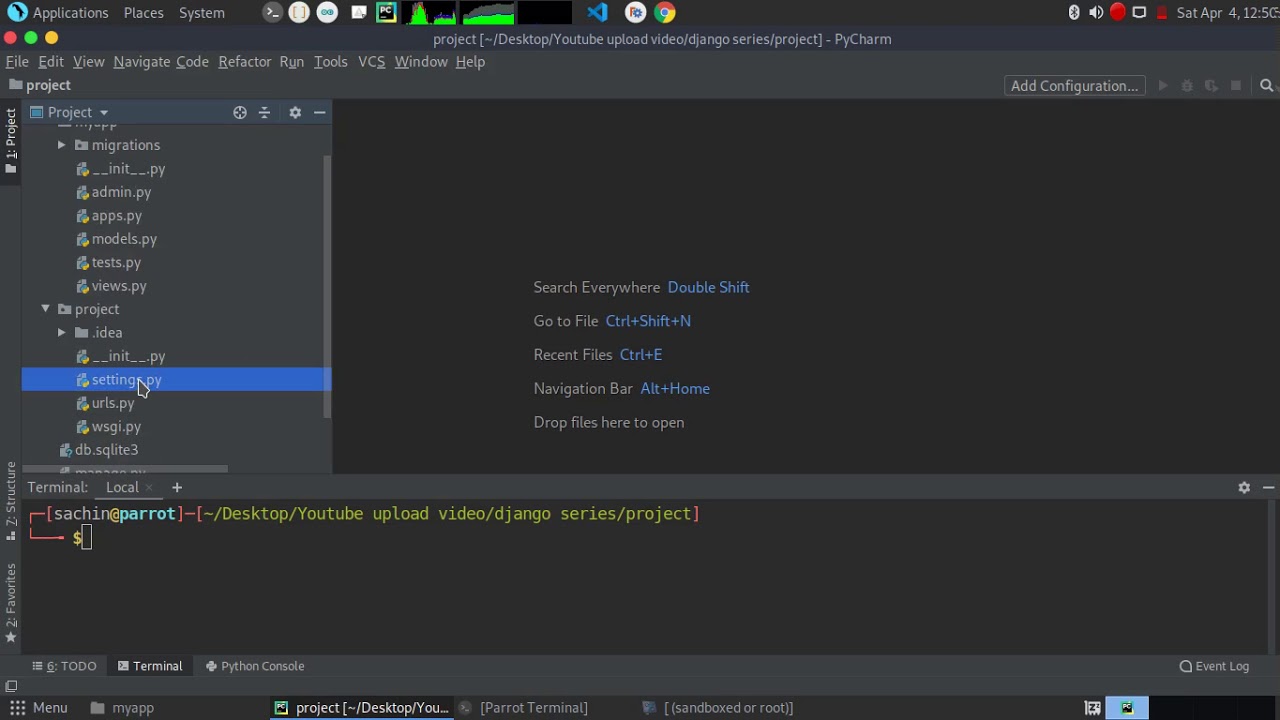This screenshot has width=1280, height=720.
Task: Open the TODO tool window
Action: 64,666
